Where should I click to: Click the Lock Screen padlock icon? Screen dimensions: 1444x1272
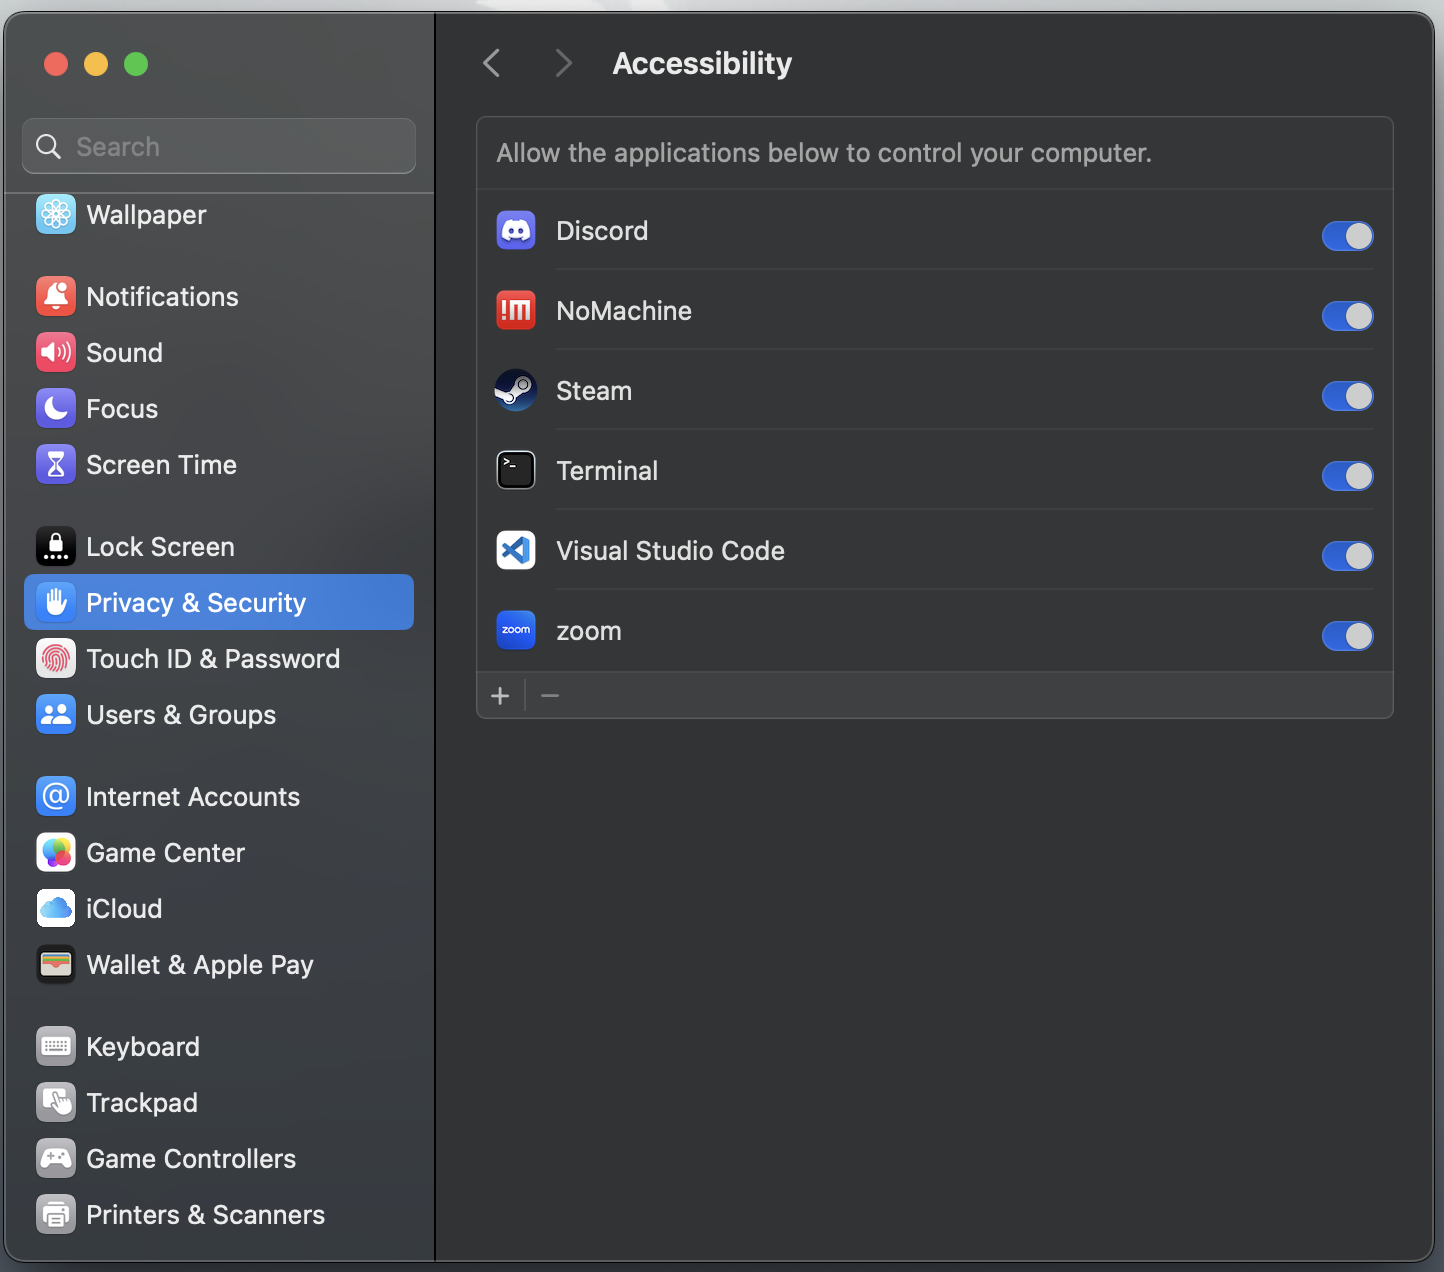pos(56,546)
